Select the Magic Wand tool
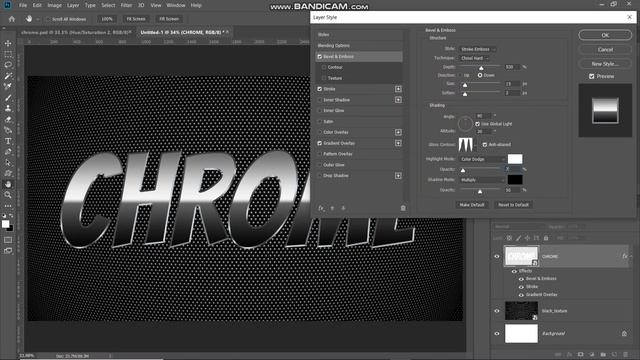Image resolution: width=640 pixels, height=360 pixels. [x=8, y=76]
